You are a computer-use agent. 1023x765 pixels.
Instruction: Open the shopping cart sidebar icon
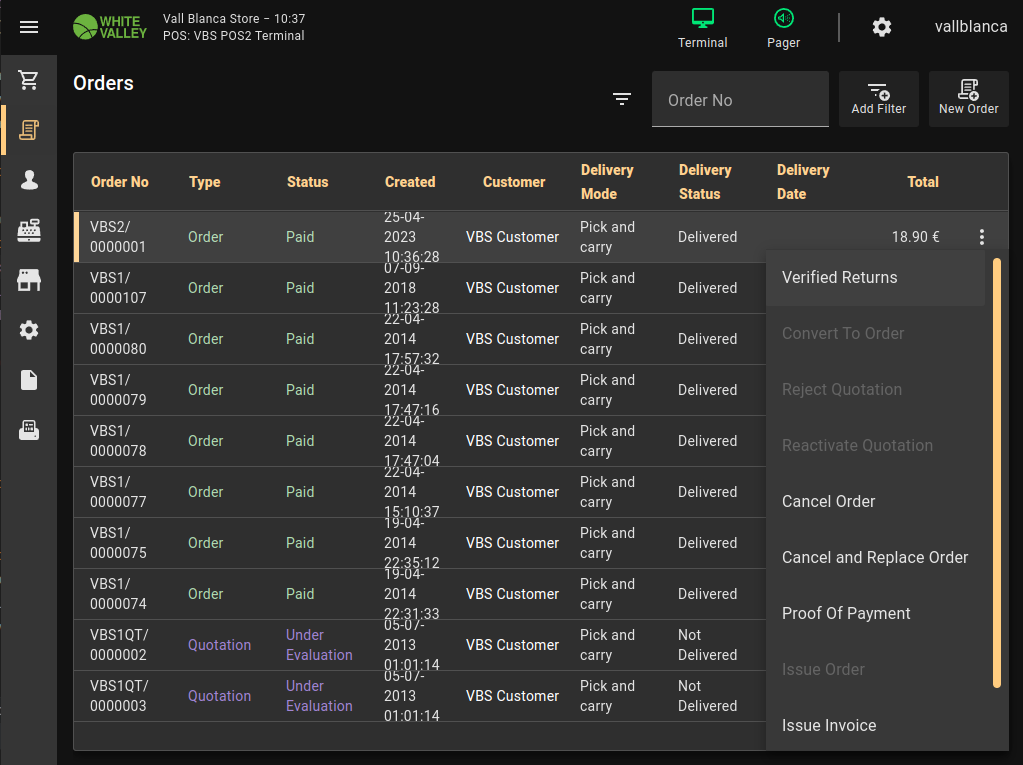29,80
